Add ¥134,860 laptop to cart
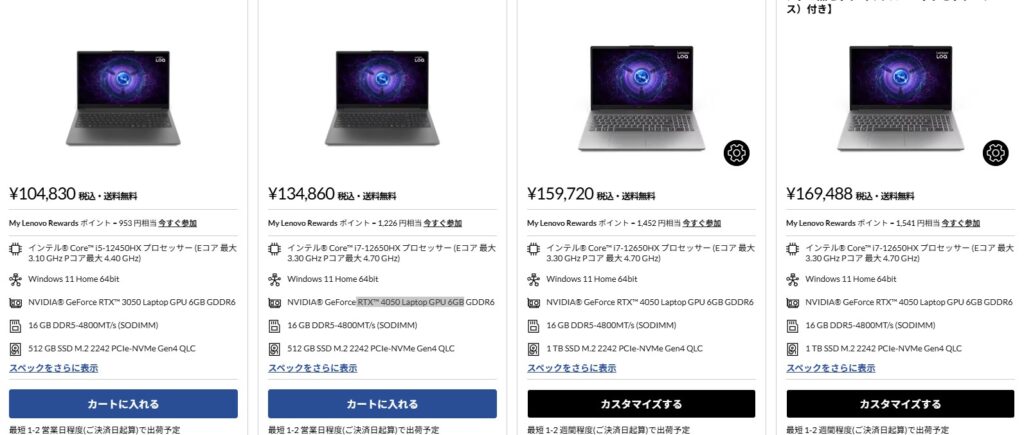The height and width of the screenshot is (435, 1024). pyautogui.click(x=382, y=404)
